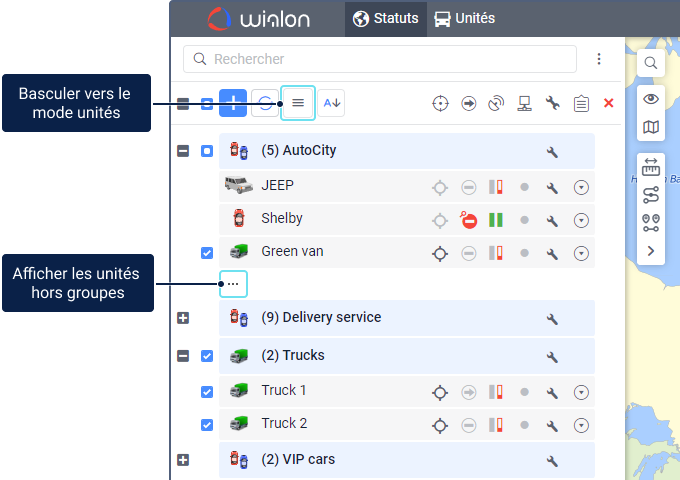The height and width of the screenshot is (480, 680).
Task: Open Delivery service properties wrench
Action: click(x=552, y=319)
